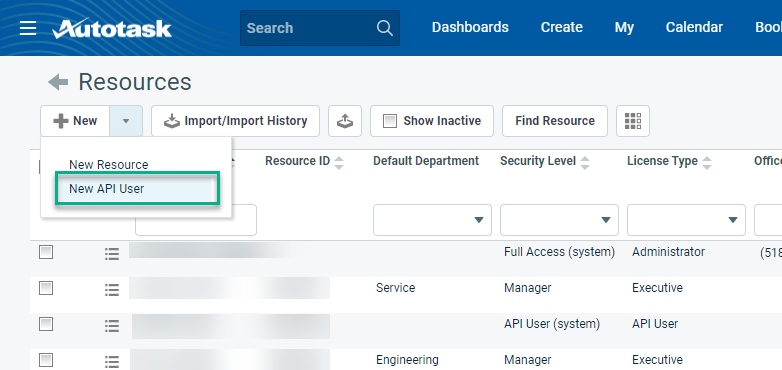Check the box for Full Access row
This screenshot has width=782, height=370.
point(46,252)
